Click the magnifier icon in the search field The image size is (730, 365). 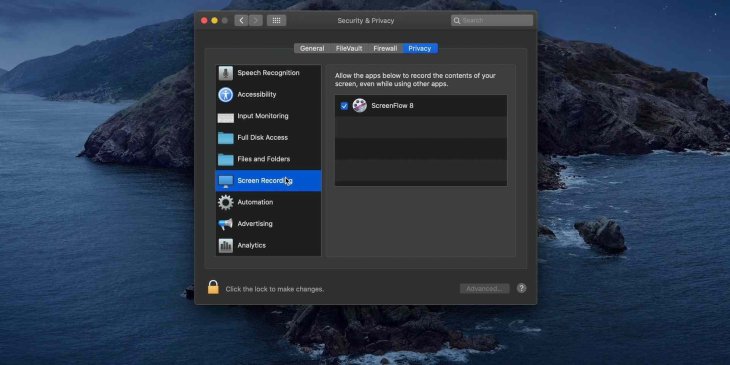click(x=457, y=20)
